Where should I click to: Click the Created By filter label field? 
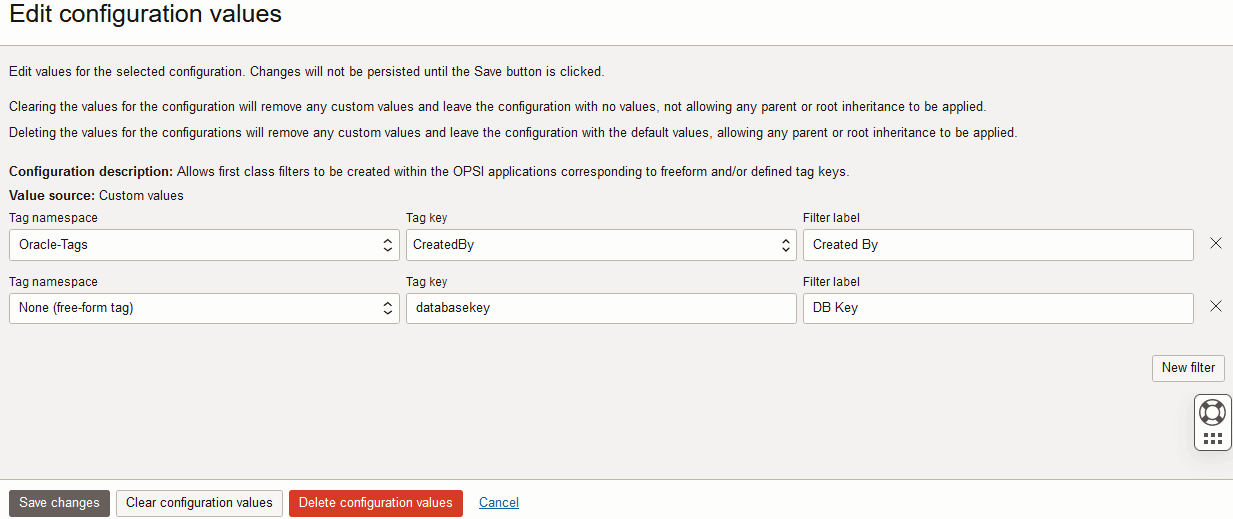point(997,245)
